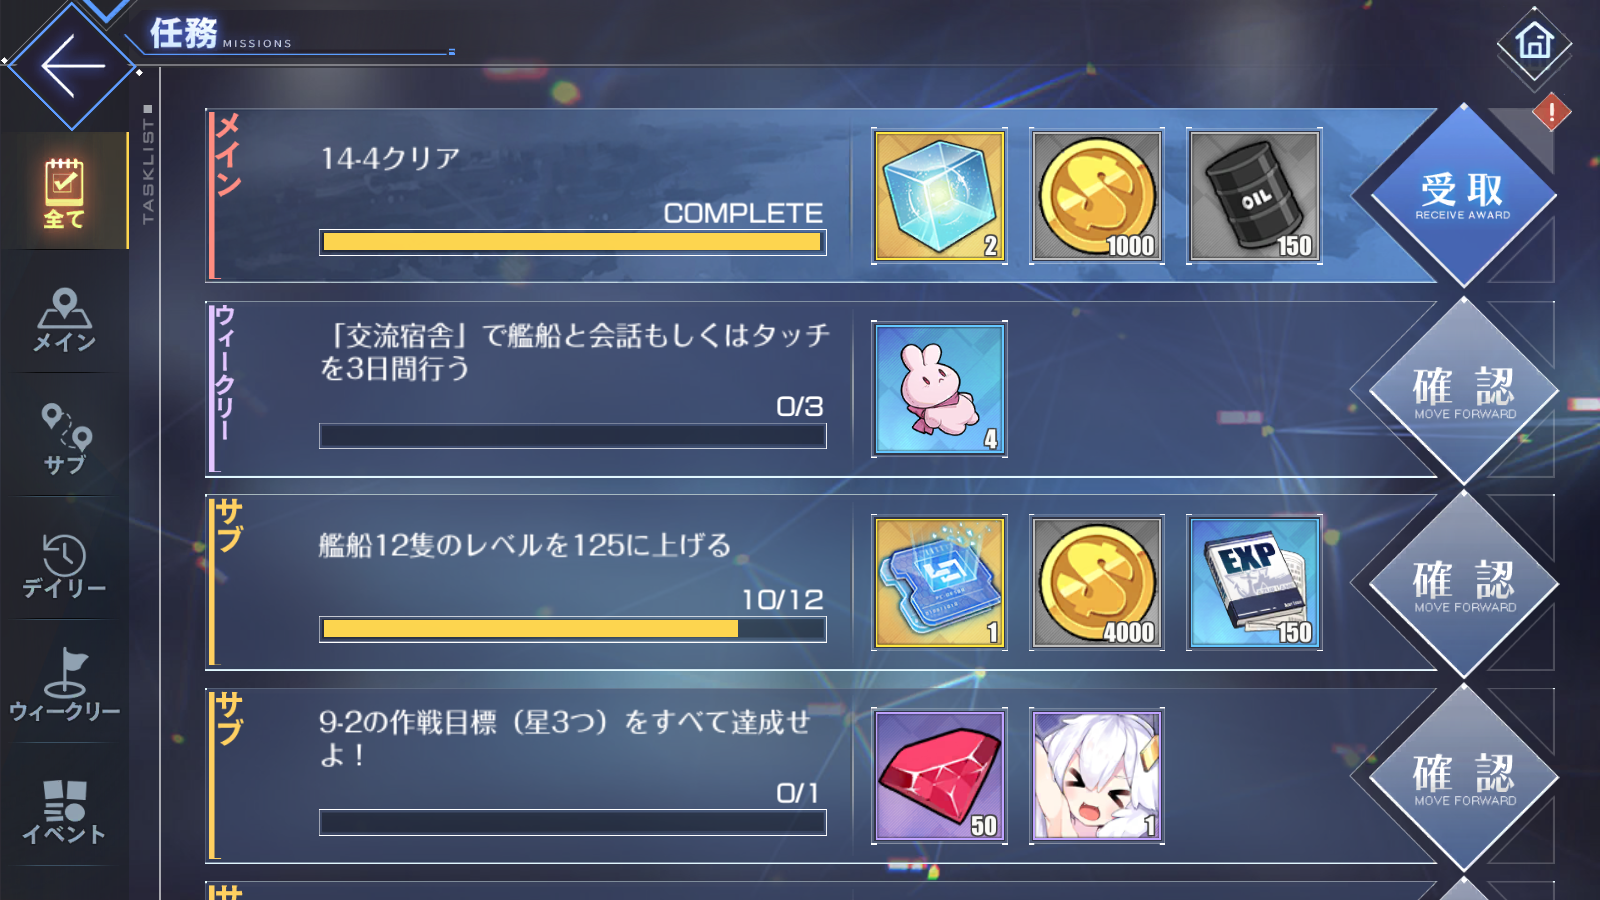
Task: Open the ウィークリー missions tab
Action: pos(65,685)
